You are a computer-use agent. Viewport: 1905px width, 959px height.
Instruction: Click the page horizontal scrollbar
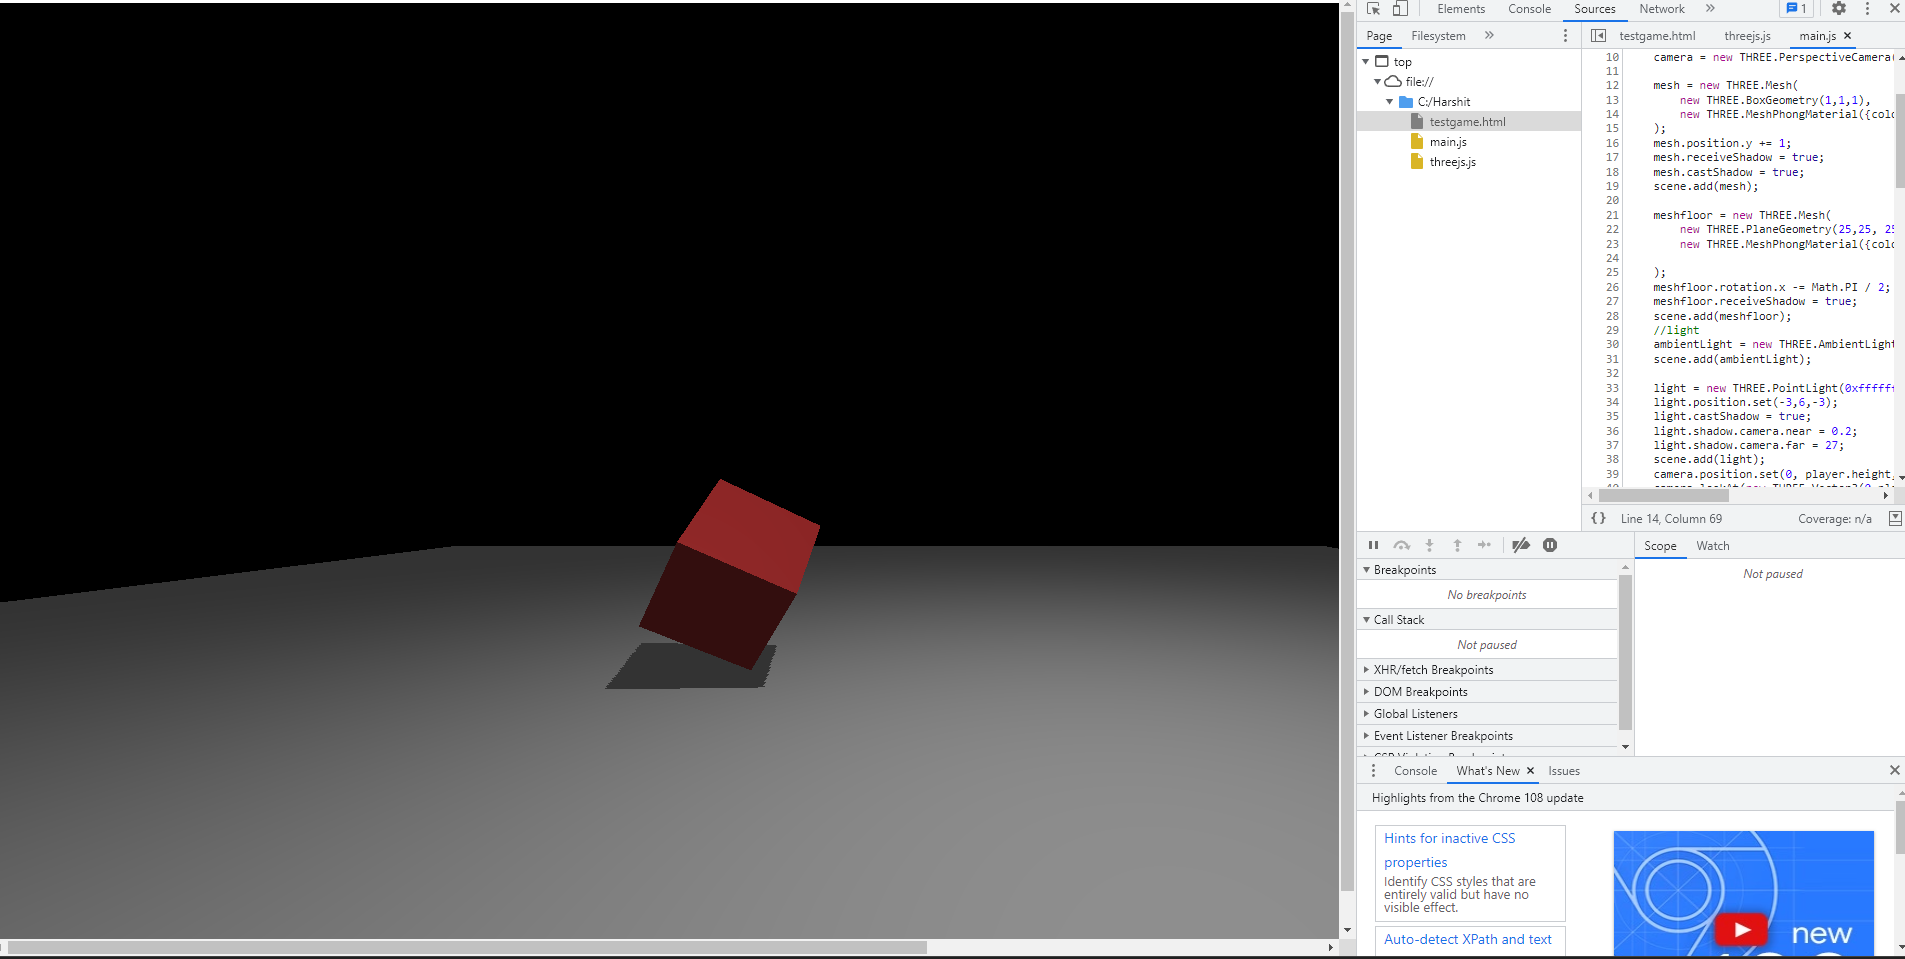[467, 947]
